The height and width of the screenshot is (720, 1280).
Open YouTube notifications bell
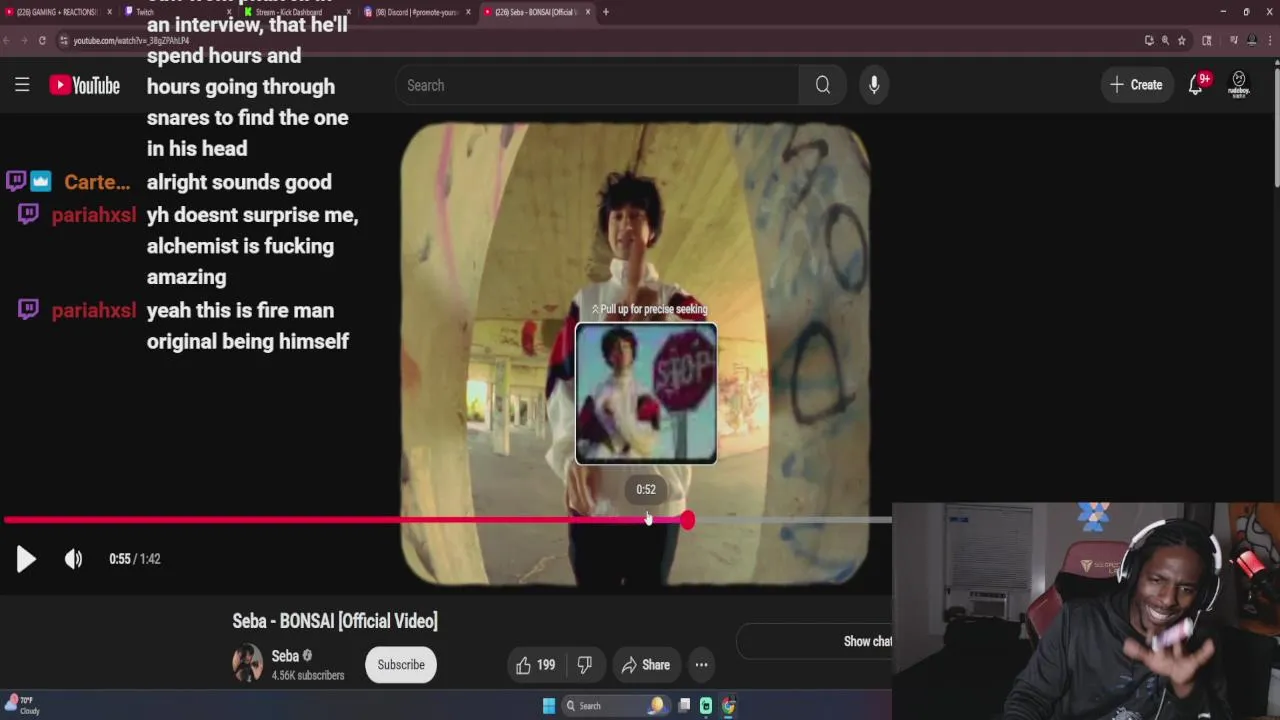(x=1196, y=85)
